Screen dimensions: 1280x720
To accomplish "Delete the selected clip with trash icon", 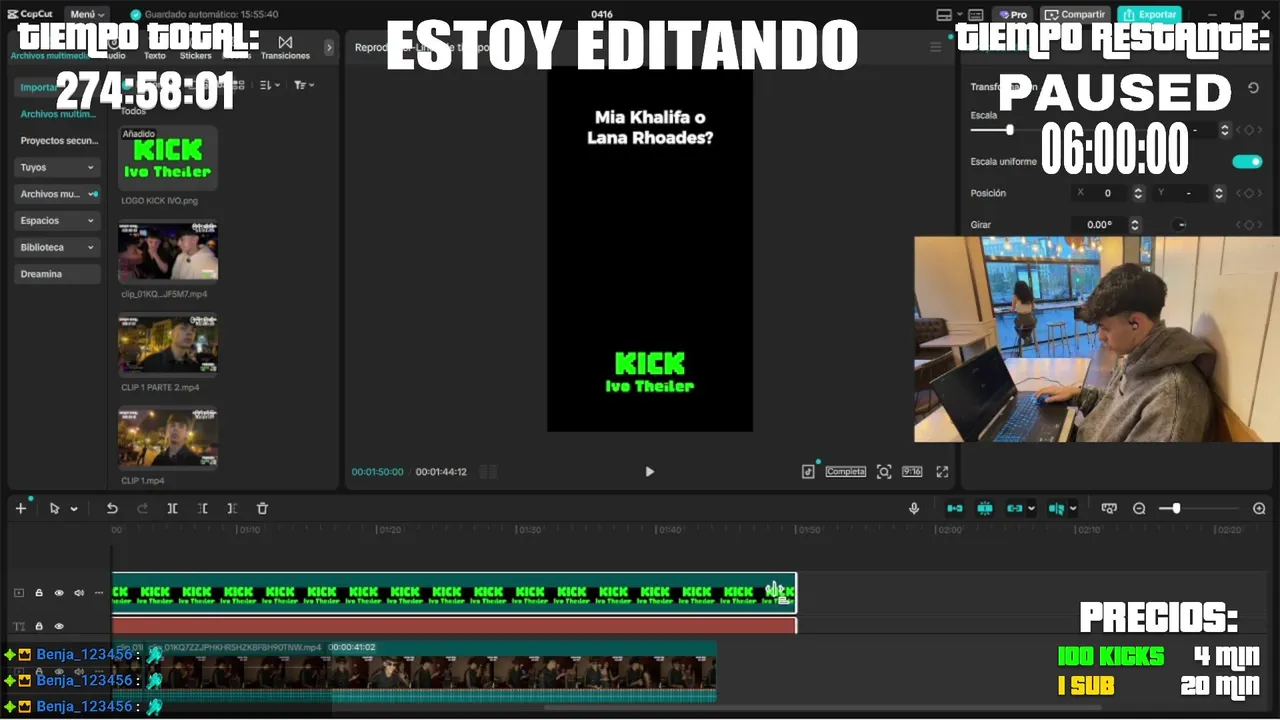I will (262, 508).
